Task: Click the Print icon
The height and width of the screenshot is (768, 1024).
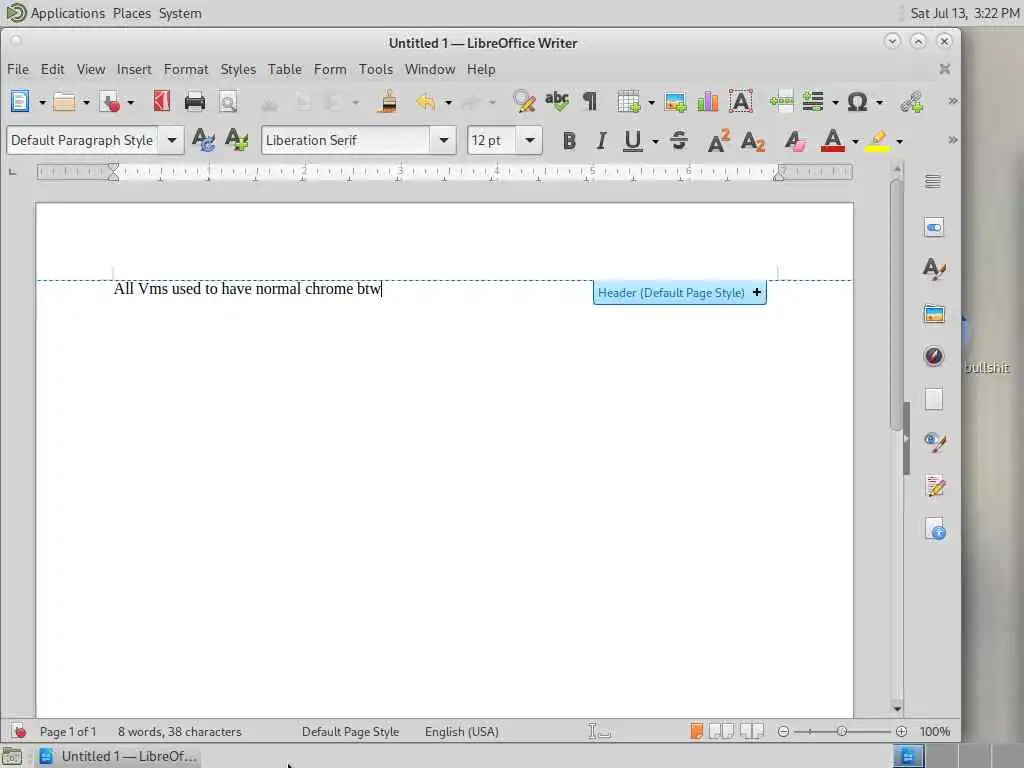Action: pos(195,102)
